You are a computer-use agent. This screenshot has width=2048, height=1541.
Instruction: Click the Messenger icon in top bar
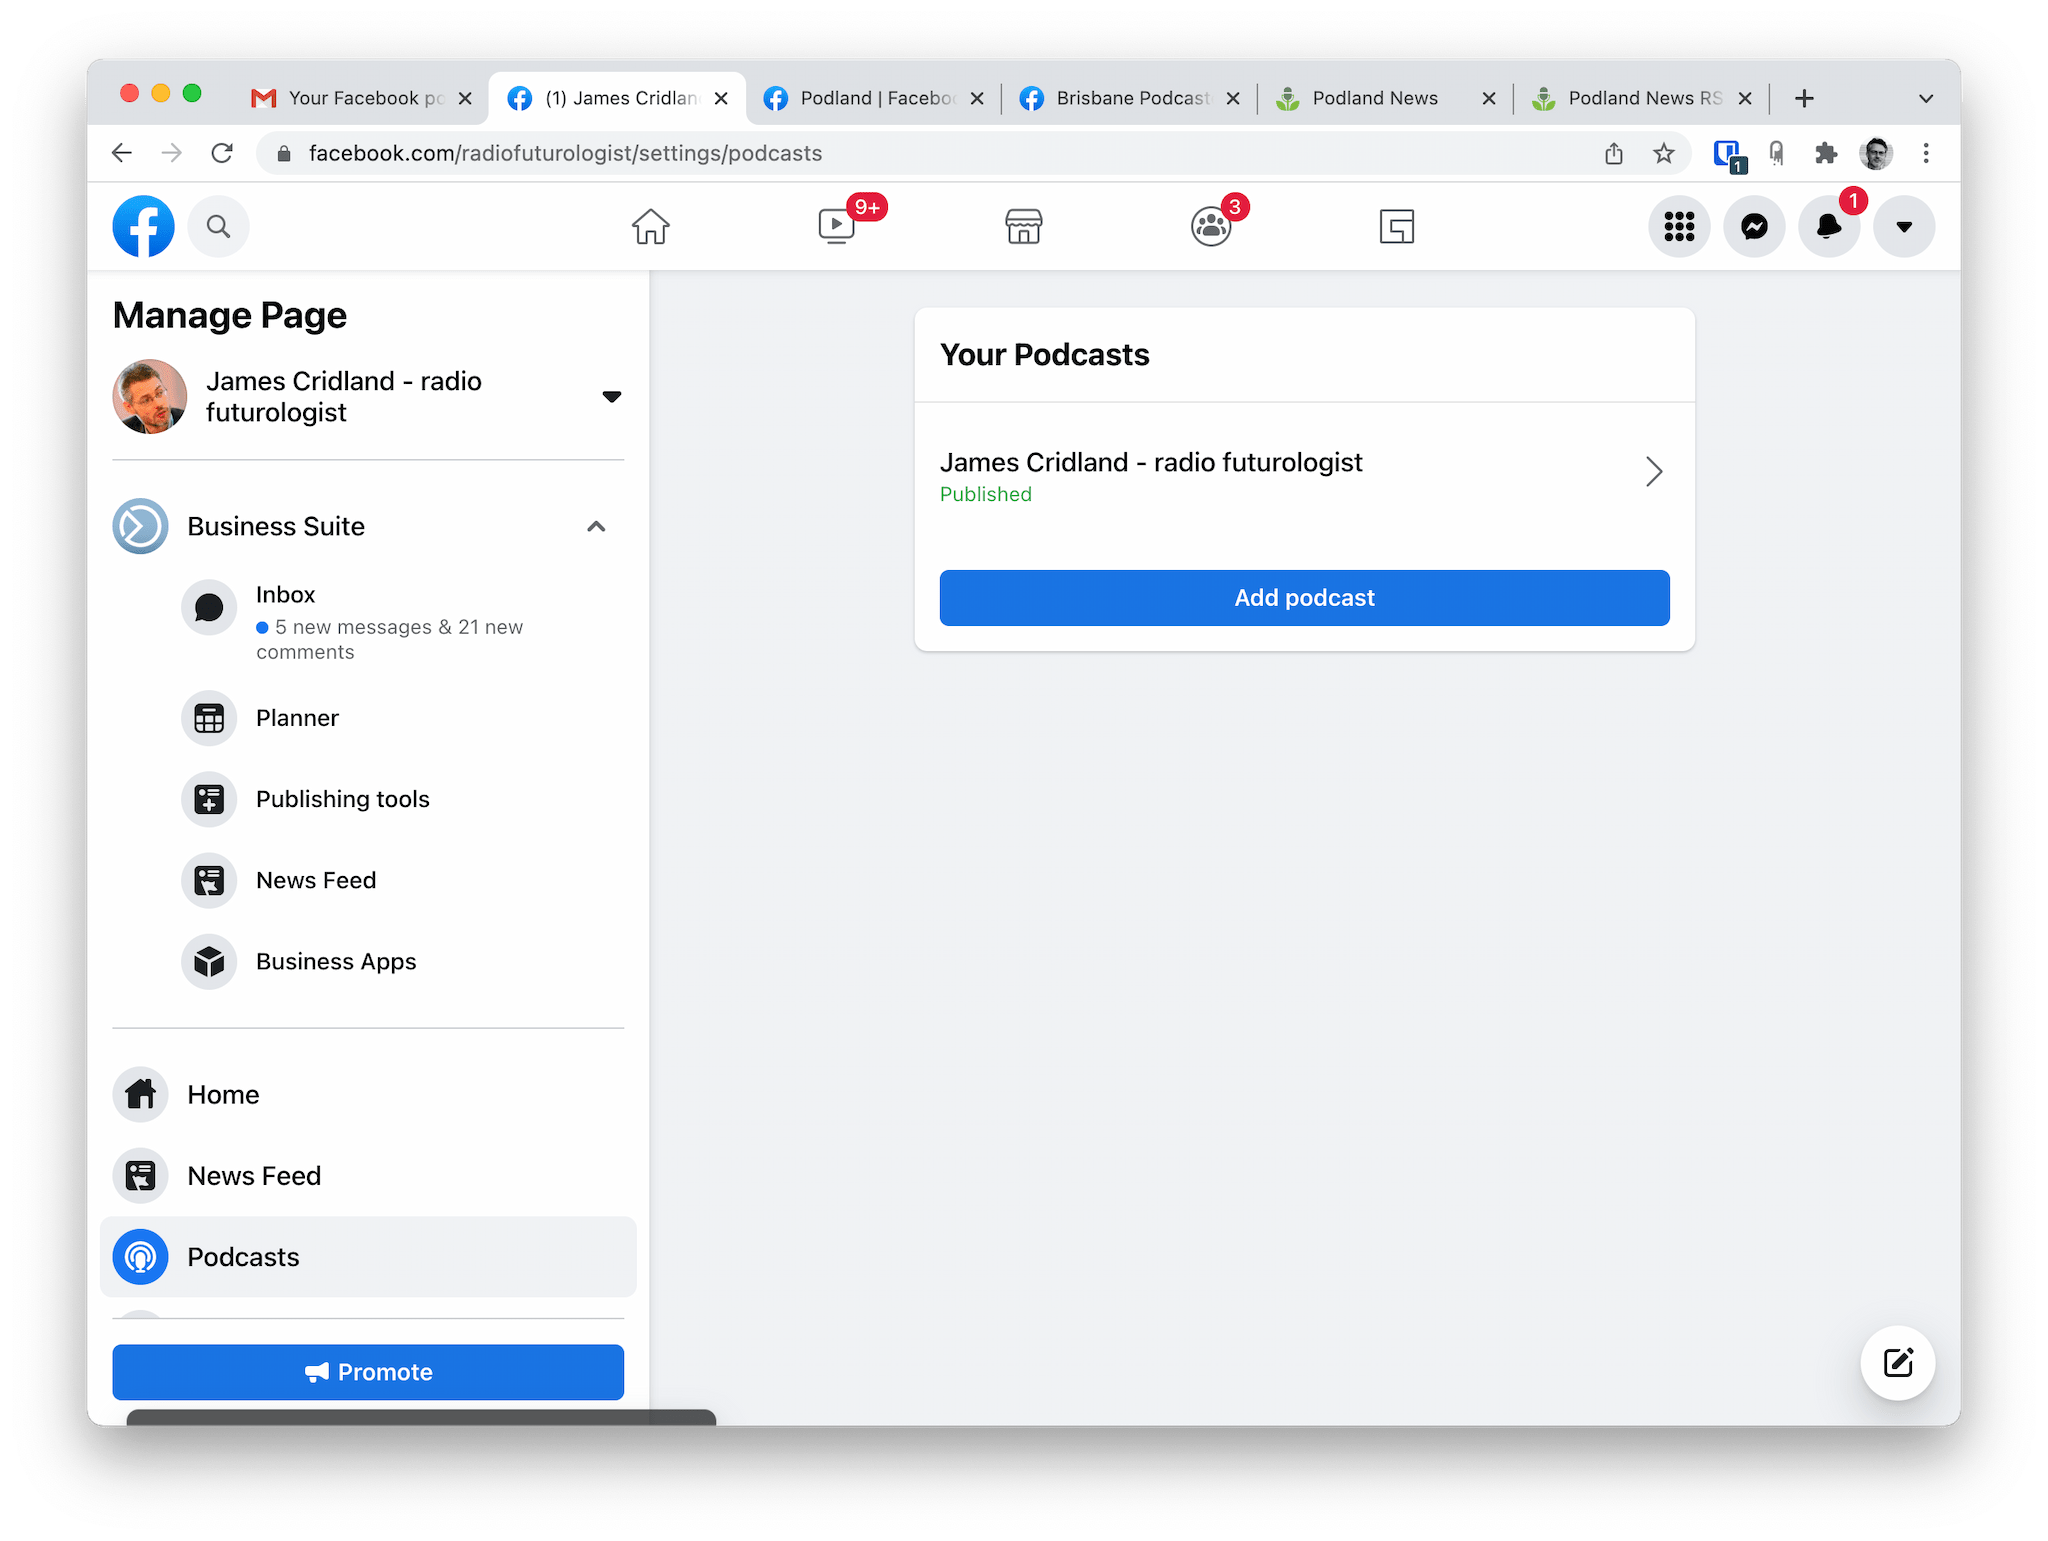pyautogui.click(x=1753, y=225)
